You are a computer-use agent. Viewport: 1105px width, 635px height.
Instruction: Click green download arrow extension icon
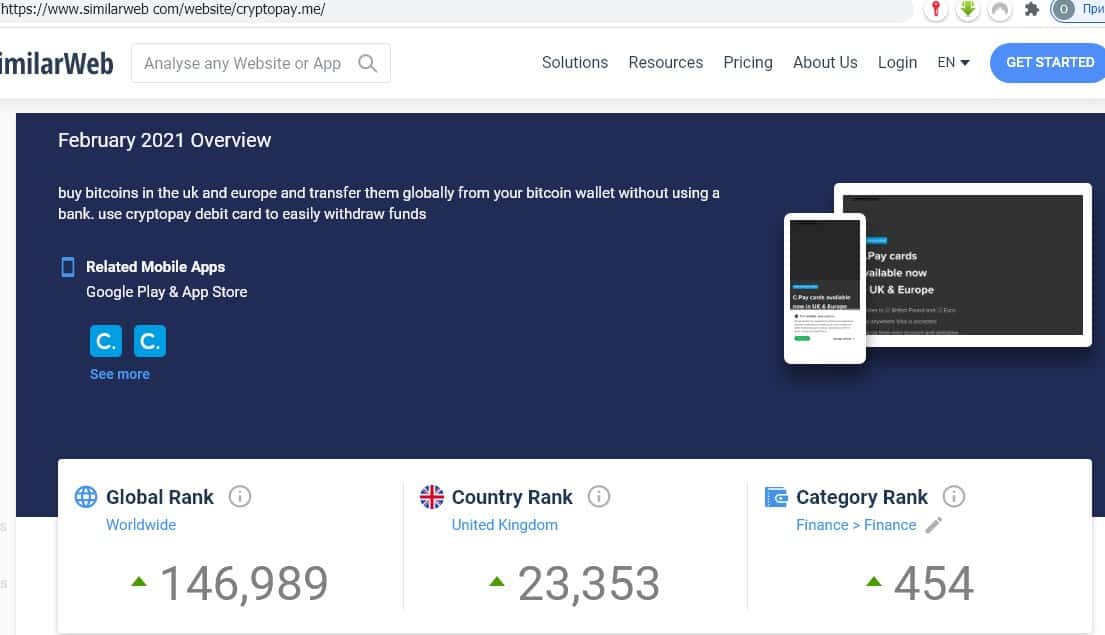coord(967,10)
